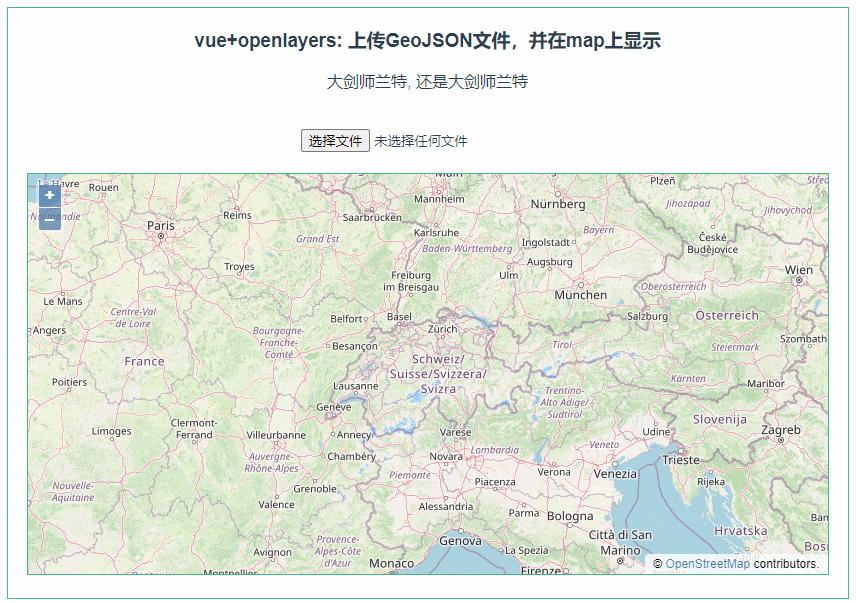Zoom out the map with minus button

pos(50,219)
